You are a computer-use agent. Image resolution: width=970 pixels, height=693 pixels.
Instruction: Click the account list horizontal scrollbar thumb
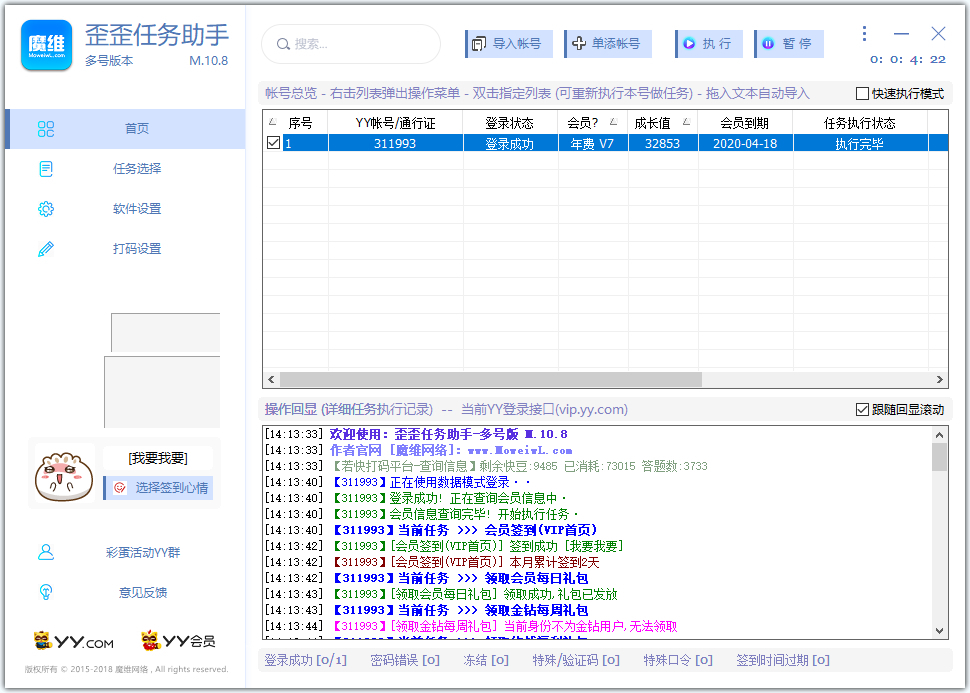491,379
